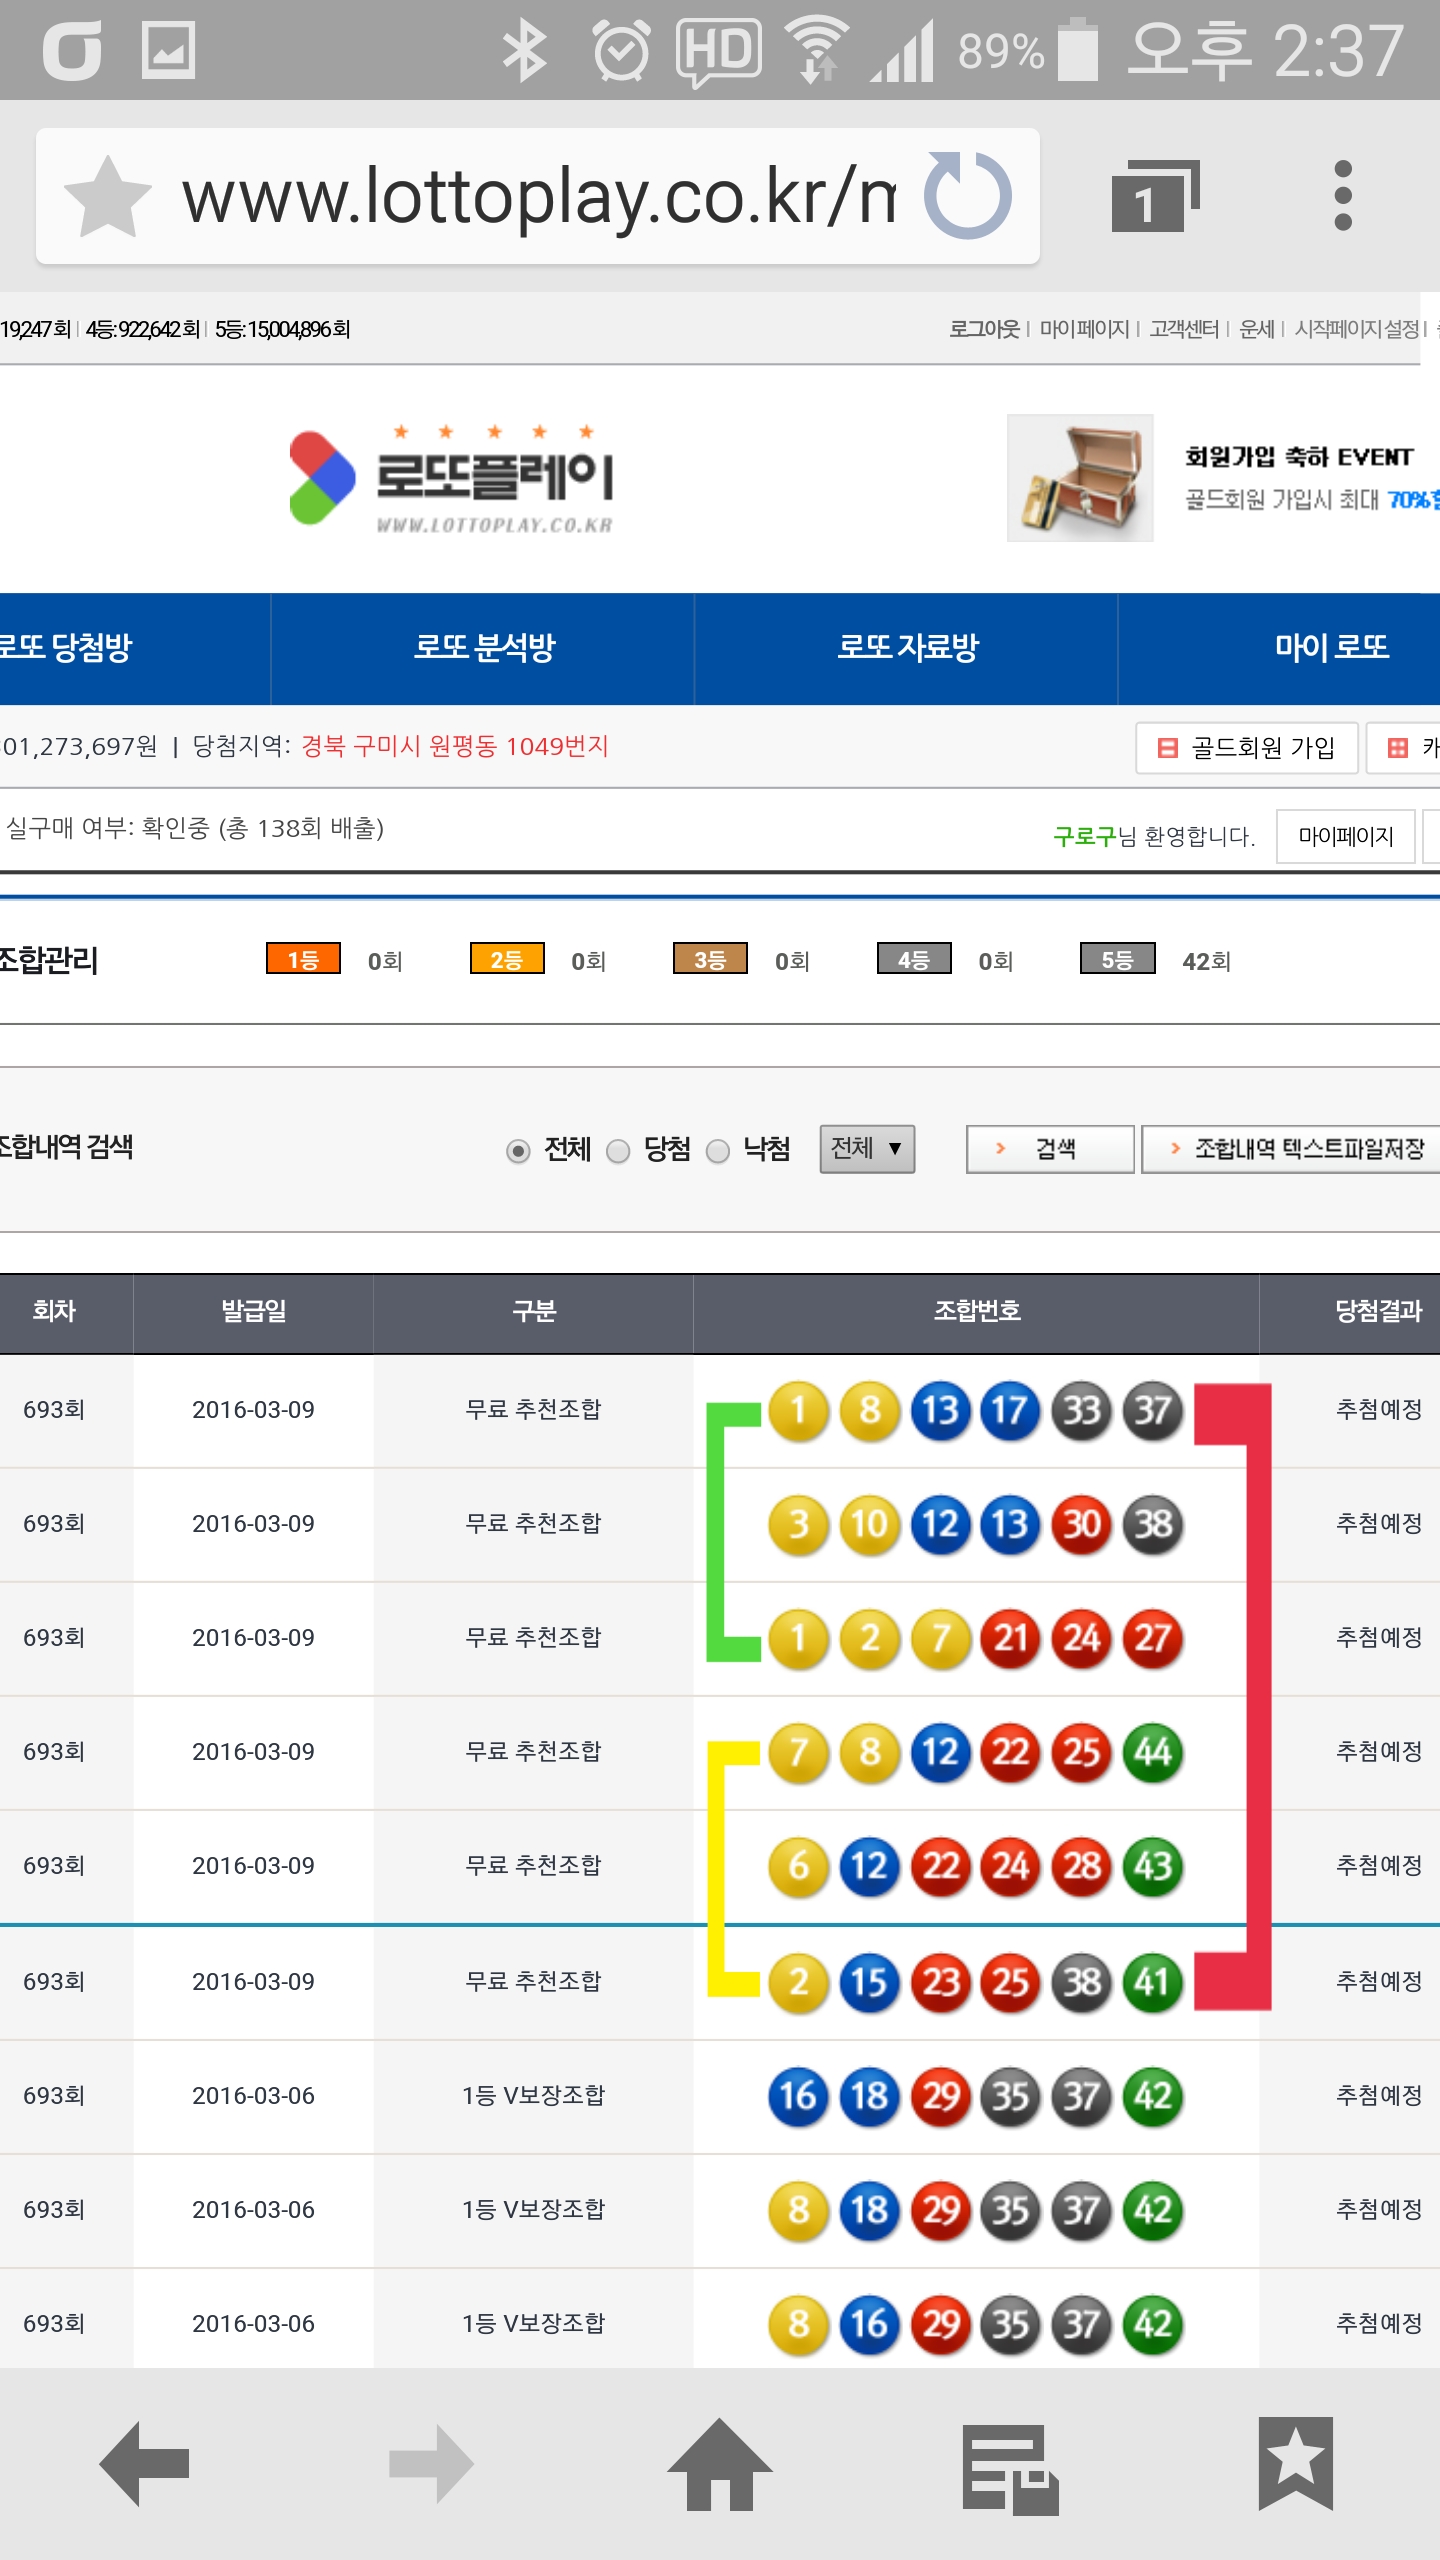Click the 골드회원 가입 button
The width and height of the screenshot is (1440, 2560).
coord(1246,748)
